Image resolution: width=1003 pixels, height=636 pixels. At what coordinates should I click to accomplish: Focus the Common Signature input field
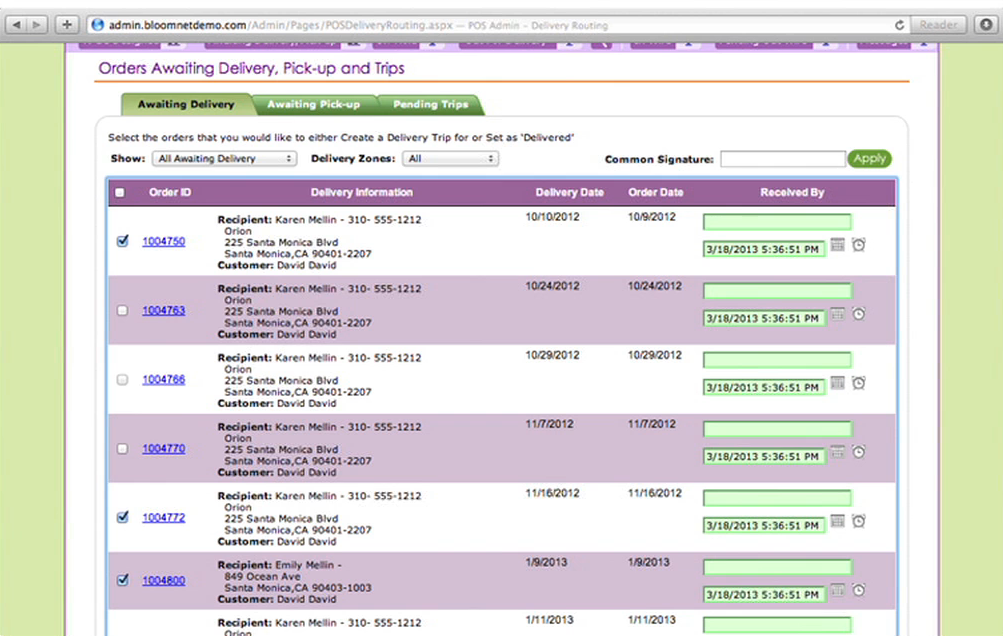point(782,159)
